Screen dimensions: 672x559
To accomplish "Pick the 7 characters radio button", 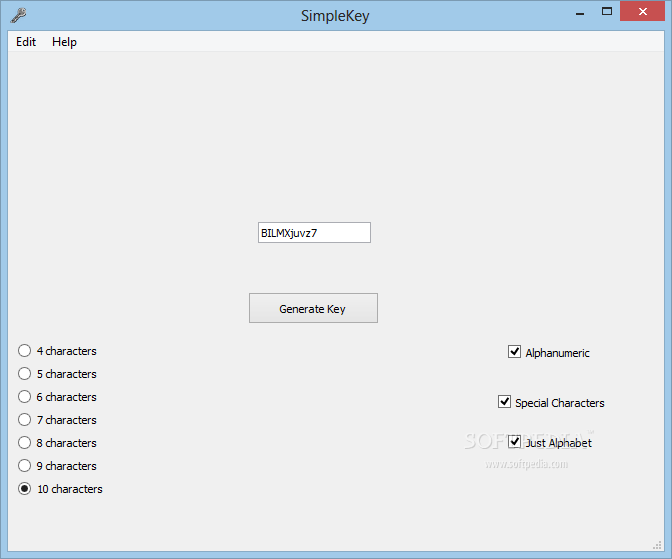I will point(24,420).
